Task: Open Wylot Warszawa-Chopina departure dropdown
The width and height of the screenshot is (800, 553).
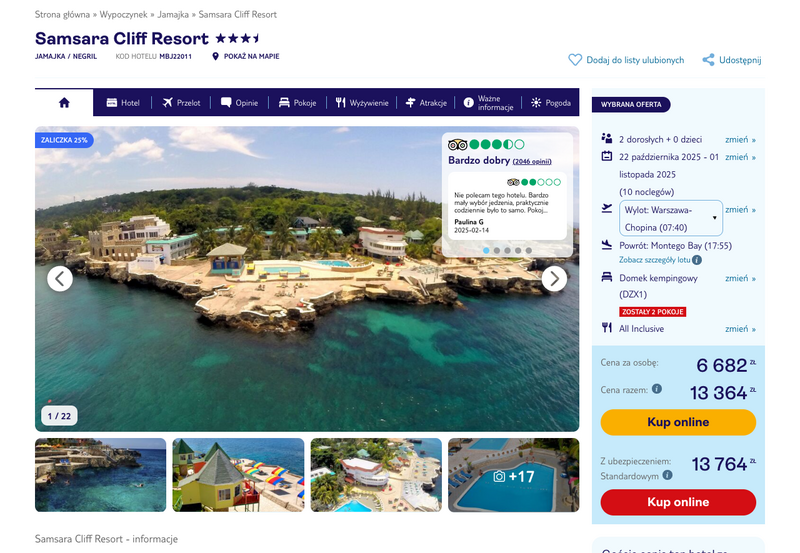Action: click(x=671, y=218)
